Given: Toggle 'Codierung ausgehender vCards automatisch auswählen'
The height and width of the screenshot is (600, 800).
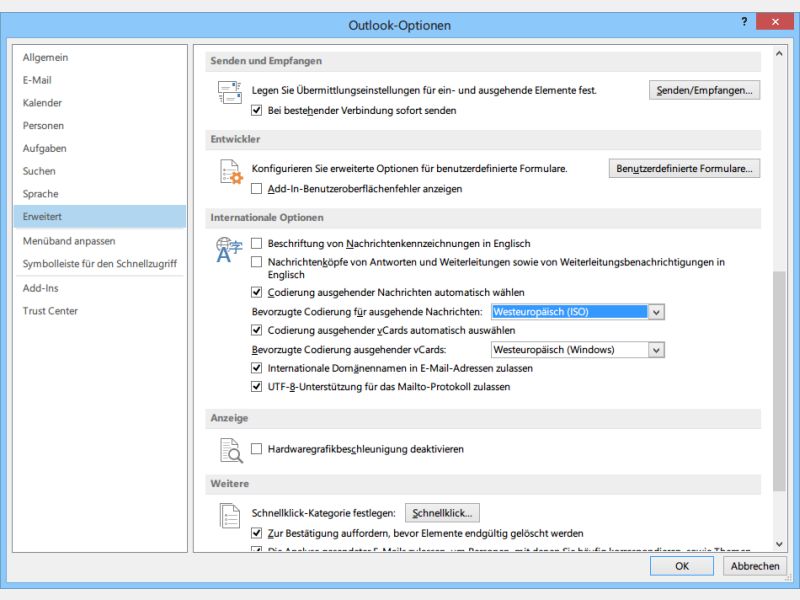Looking at the screenshot, I should click(257, 330).
